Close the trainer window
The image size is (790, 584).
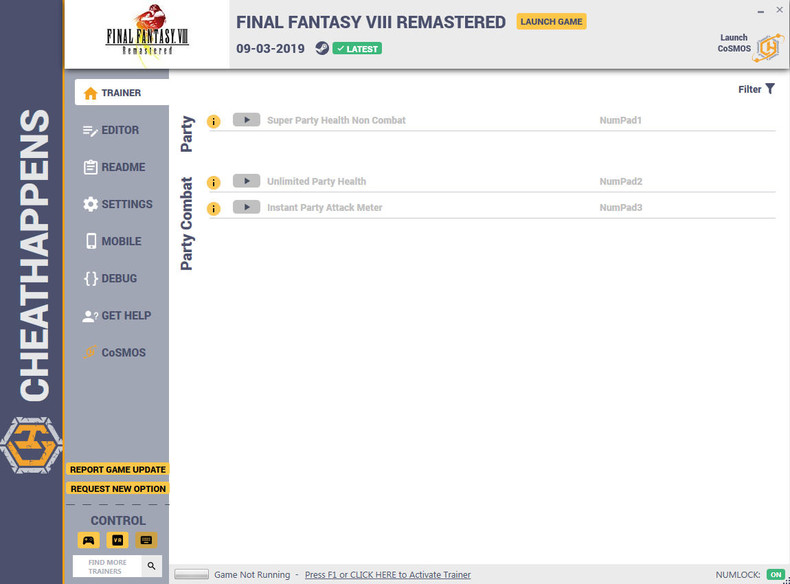pyautogui.click(x=779, y=10)
